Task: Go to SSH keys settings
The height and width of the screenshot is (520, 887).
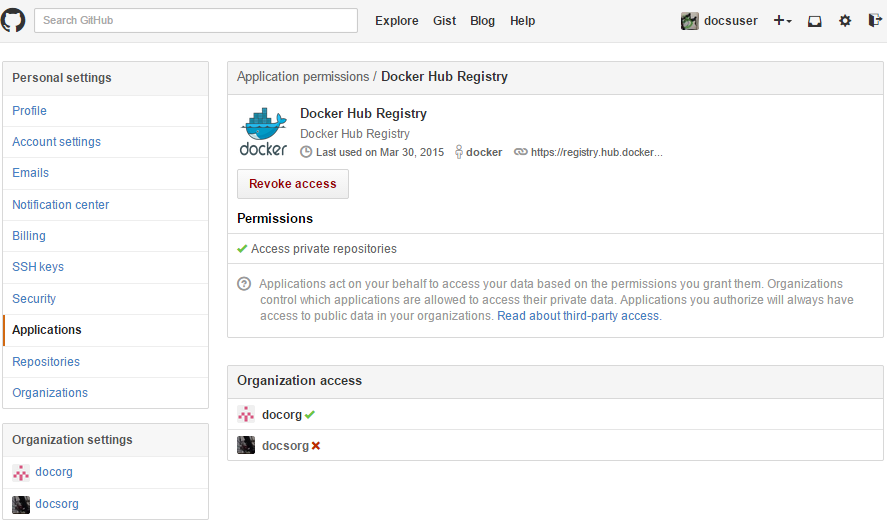Action: pos(38,267)
